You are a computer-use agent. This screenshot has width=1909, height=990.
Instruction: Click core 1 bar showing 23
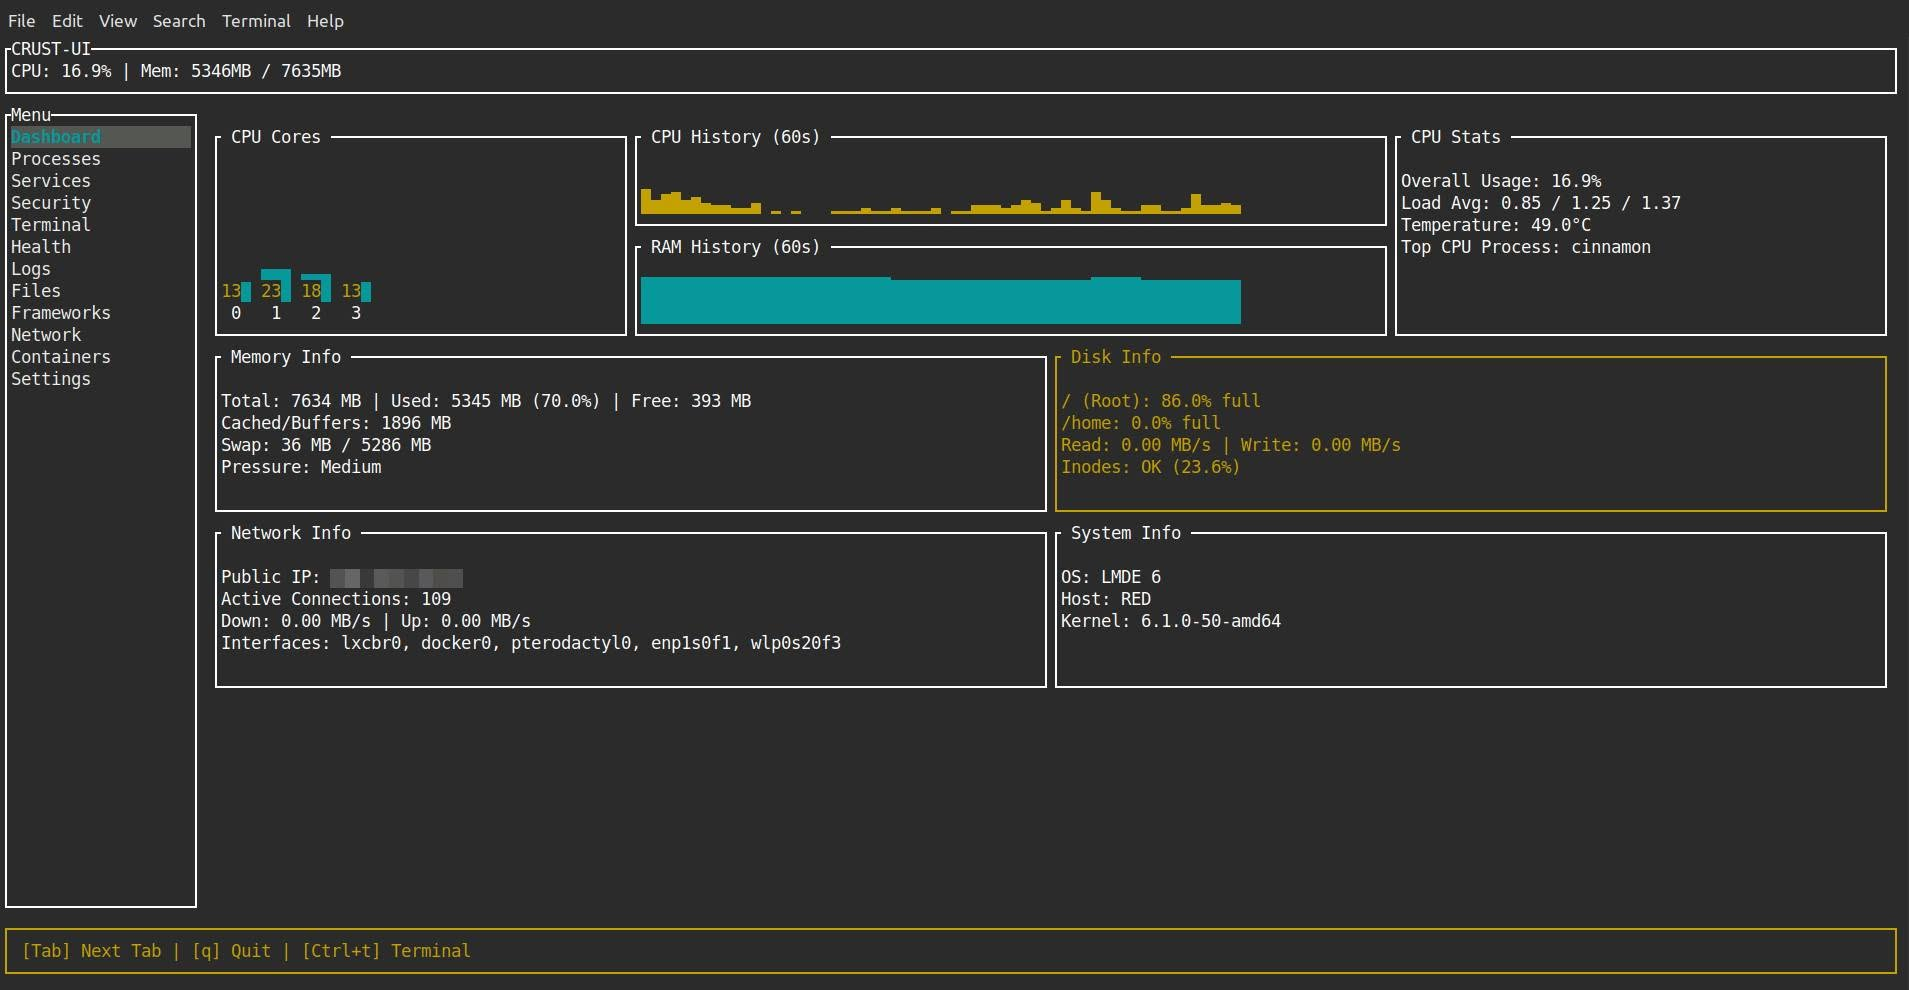tap(276, 286)
